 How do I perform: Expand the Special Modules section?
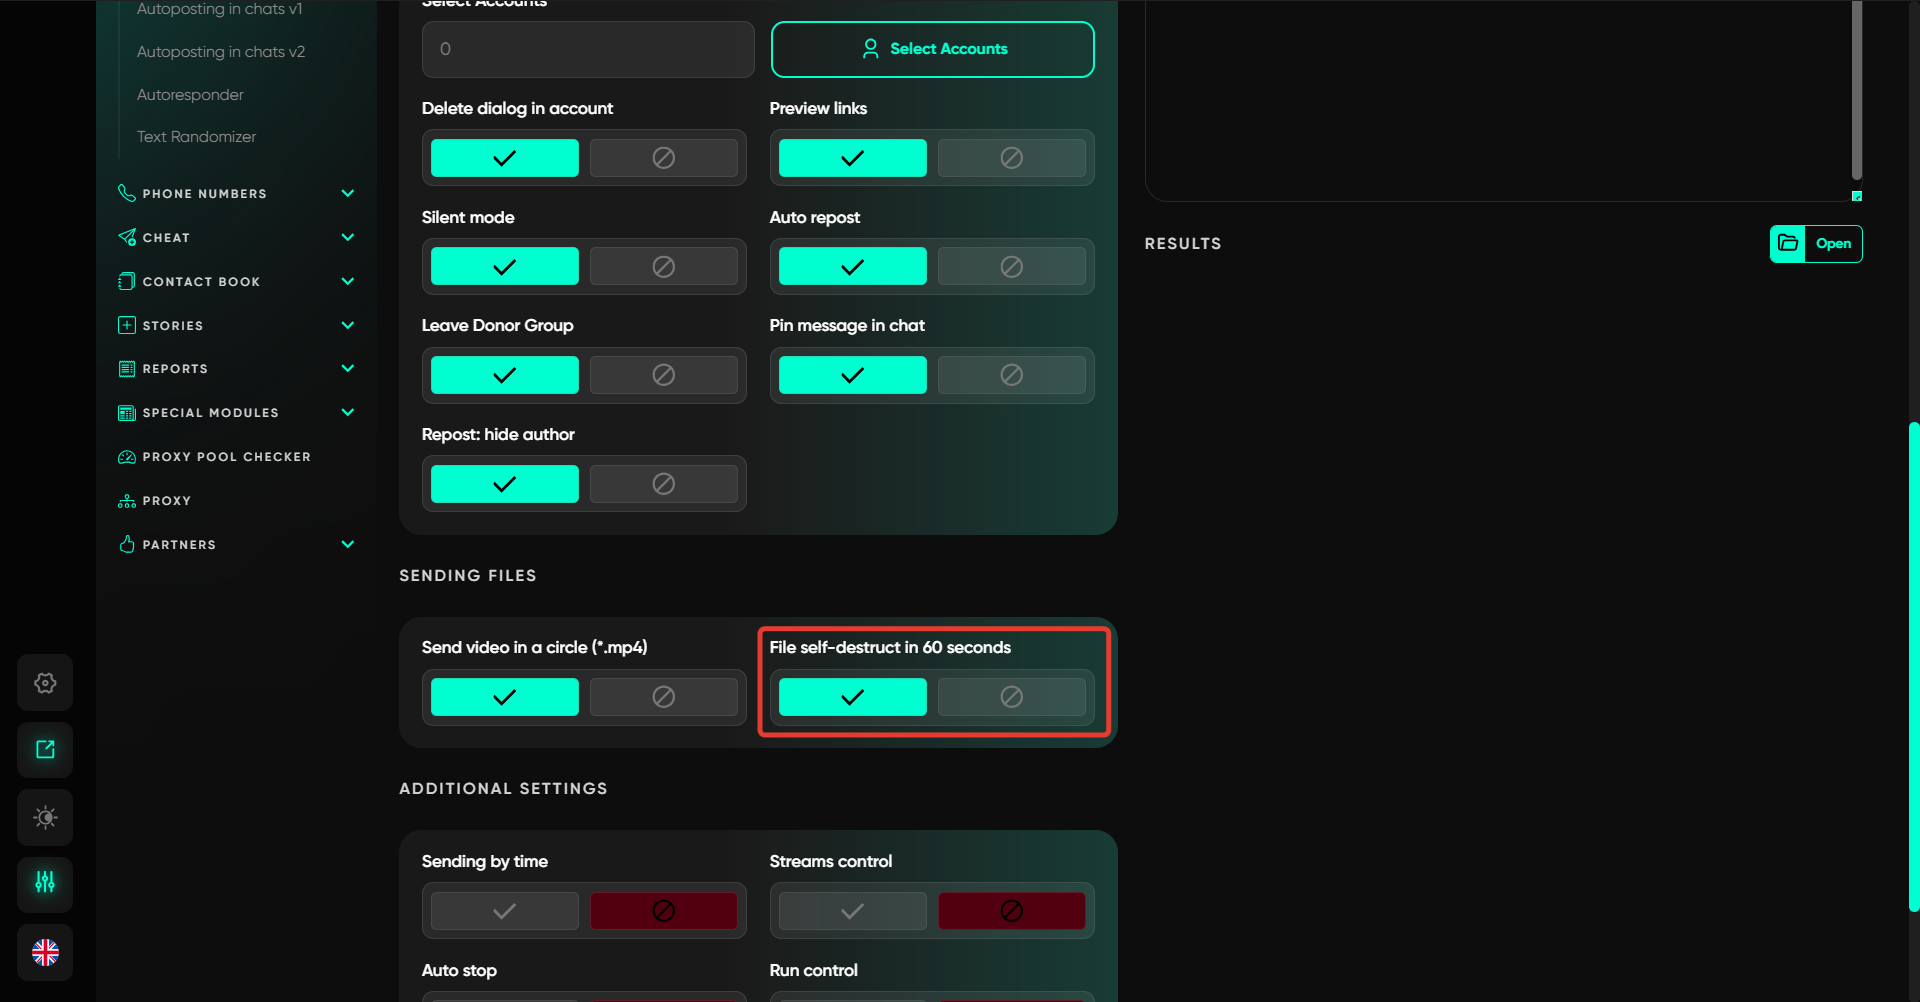347,413
